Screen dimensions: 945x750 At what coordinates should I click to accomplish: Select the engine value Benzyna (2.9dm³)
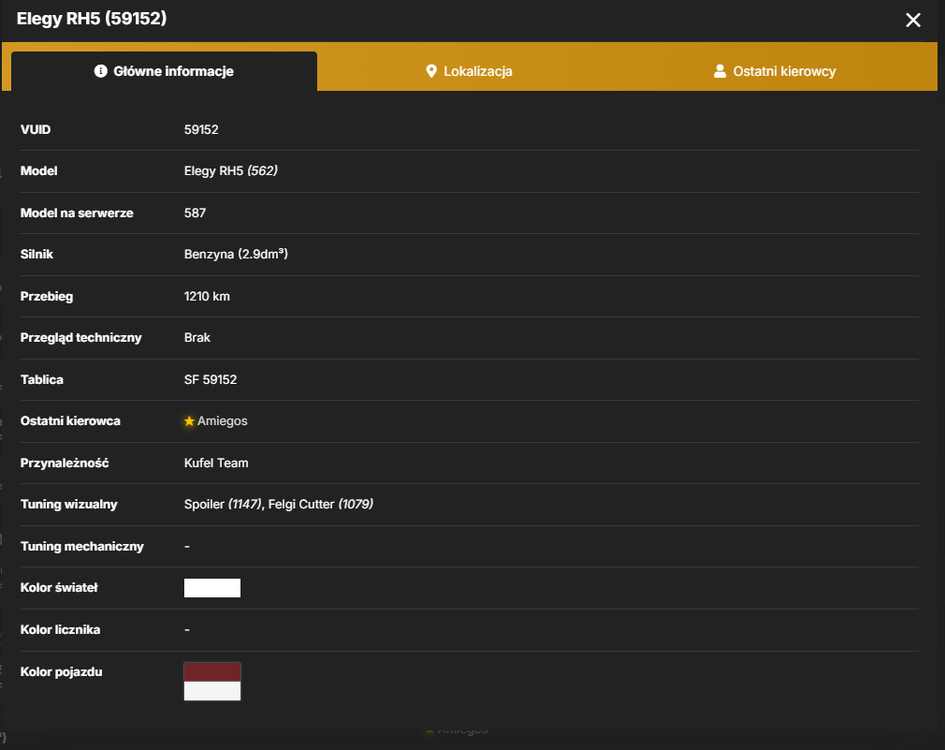pyautogui.click(x=236, y=254)
